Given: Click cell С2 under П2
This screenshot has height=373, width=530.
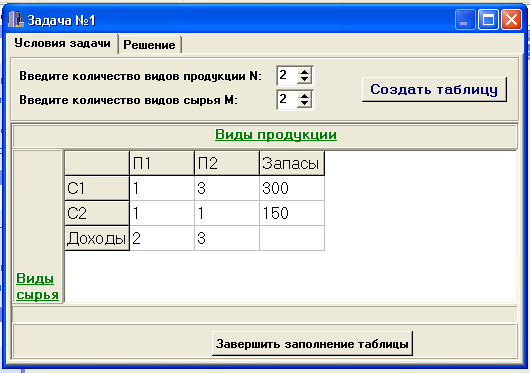Looking at the screenshot, I should pyautogui.click(x=227, y=213).
